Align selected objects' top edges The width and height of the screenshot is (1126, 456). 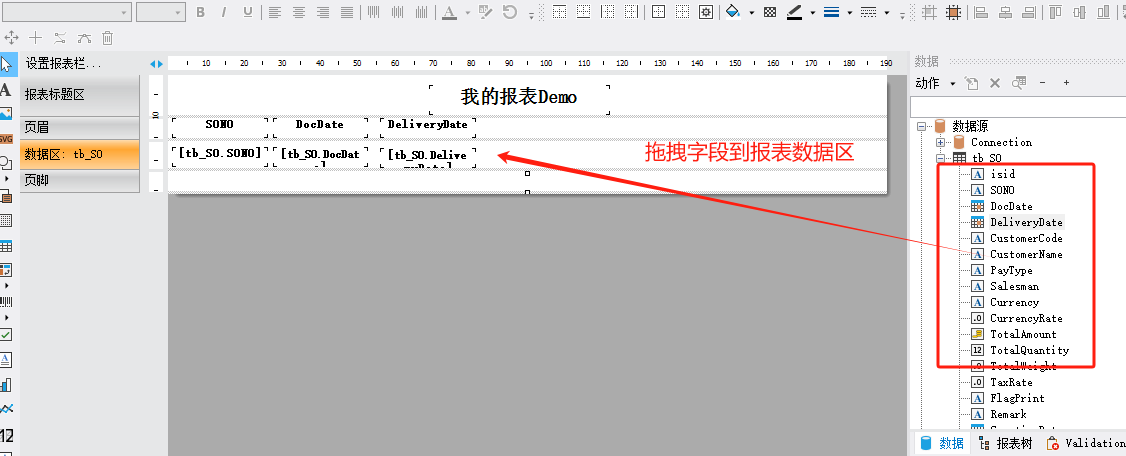click(1056, 11)
